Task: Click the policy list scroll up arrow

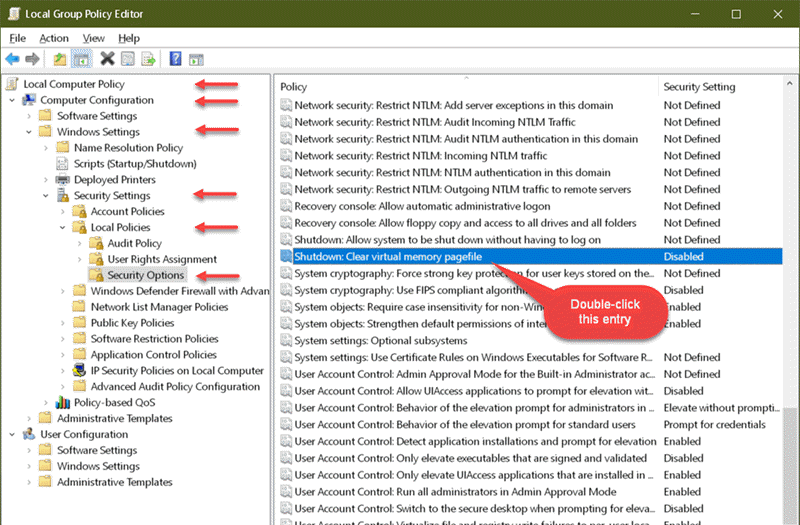Action: tap(790, 83)
